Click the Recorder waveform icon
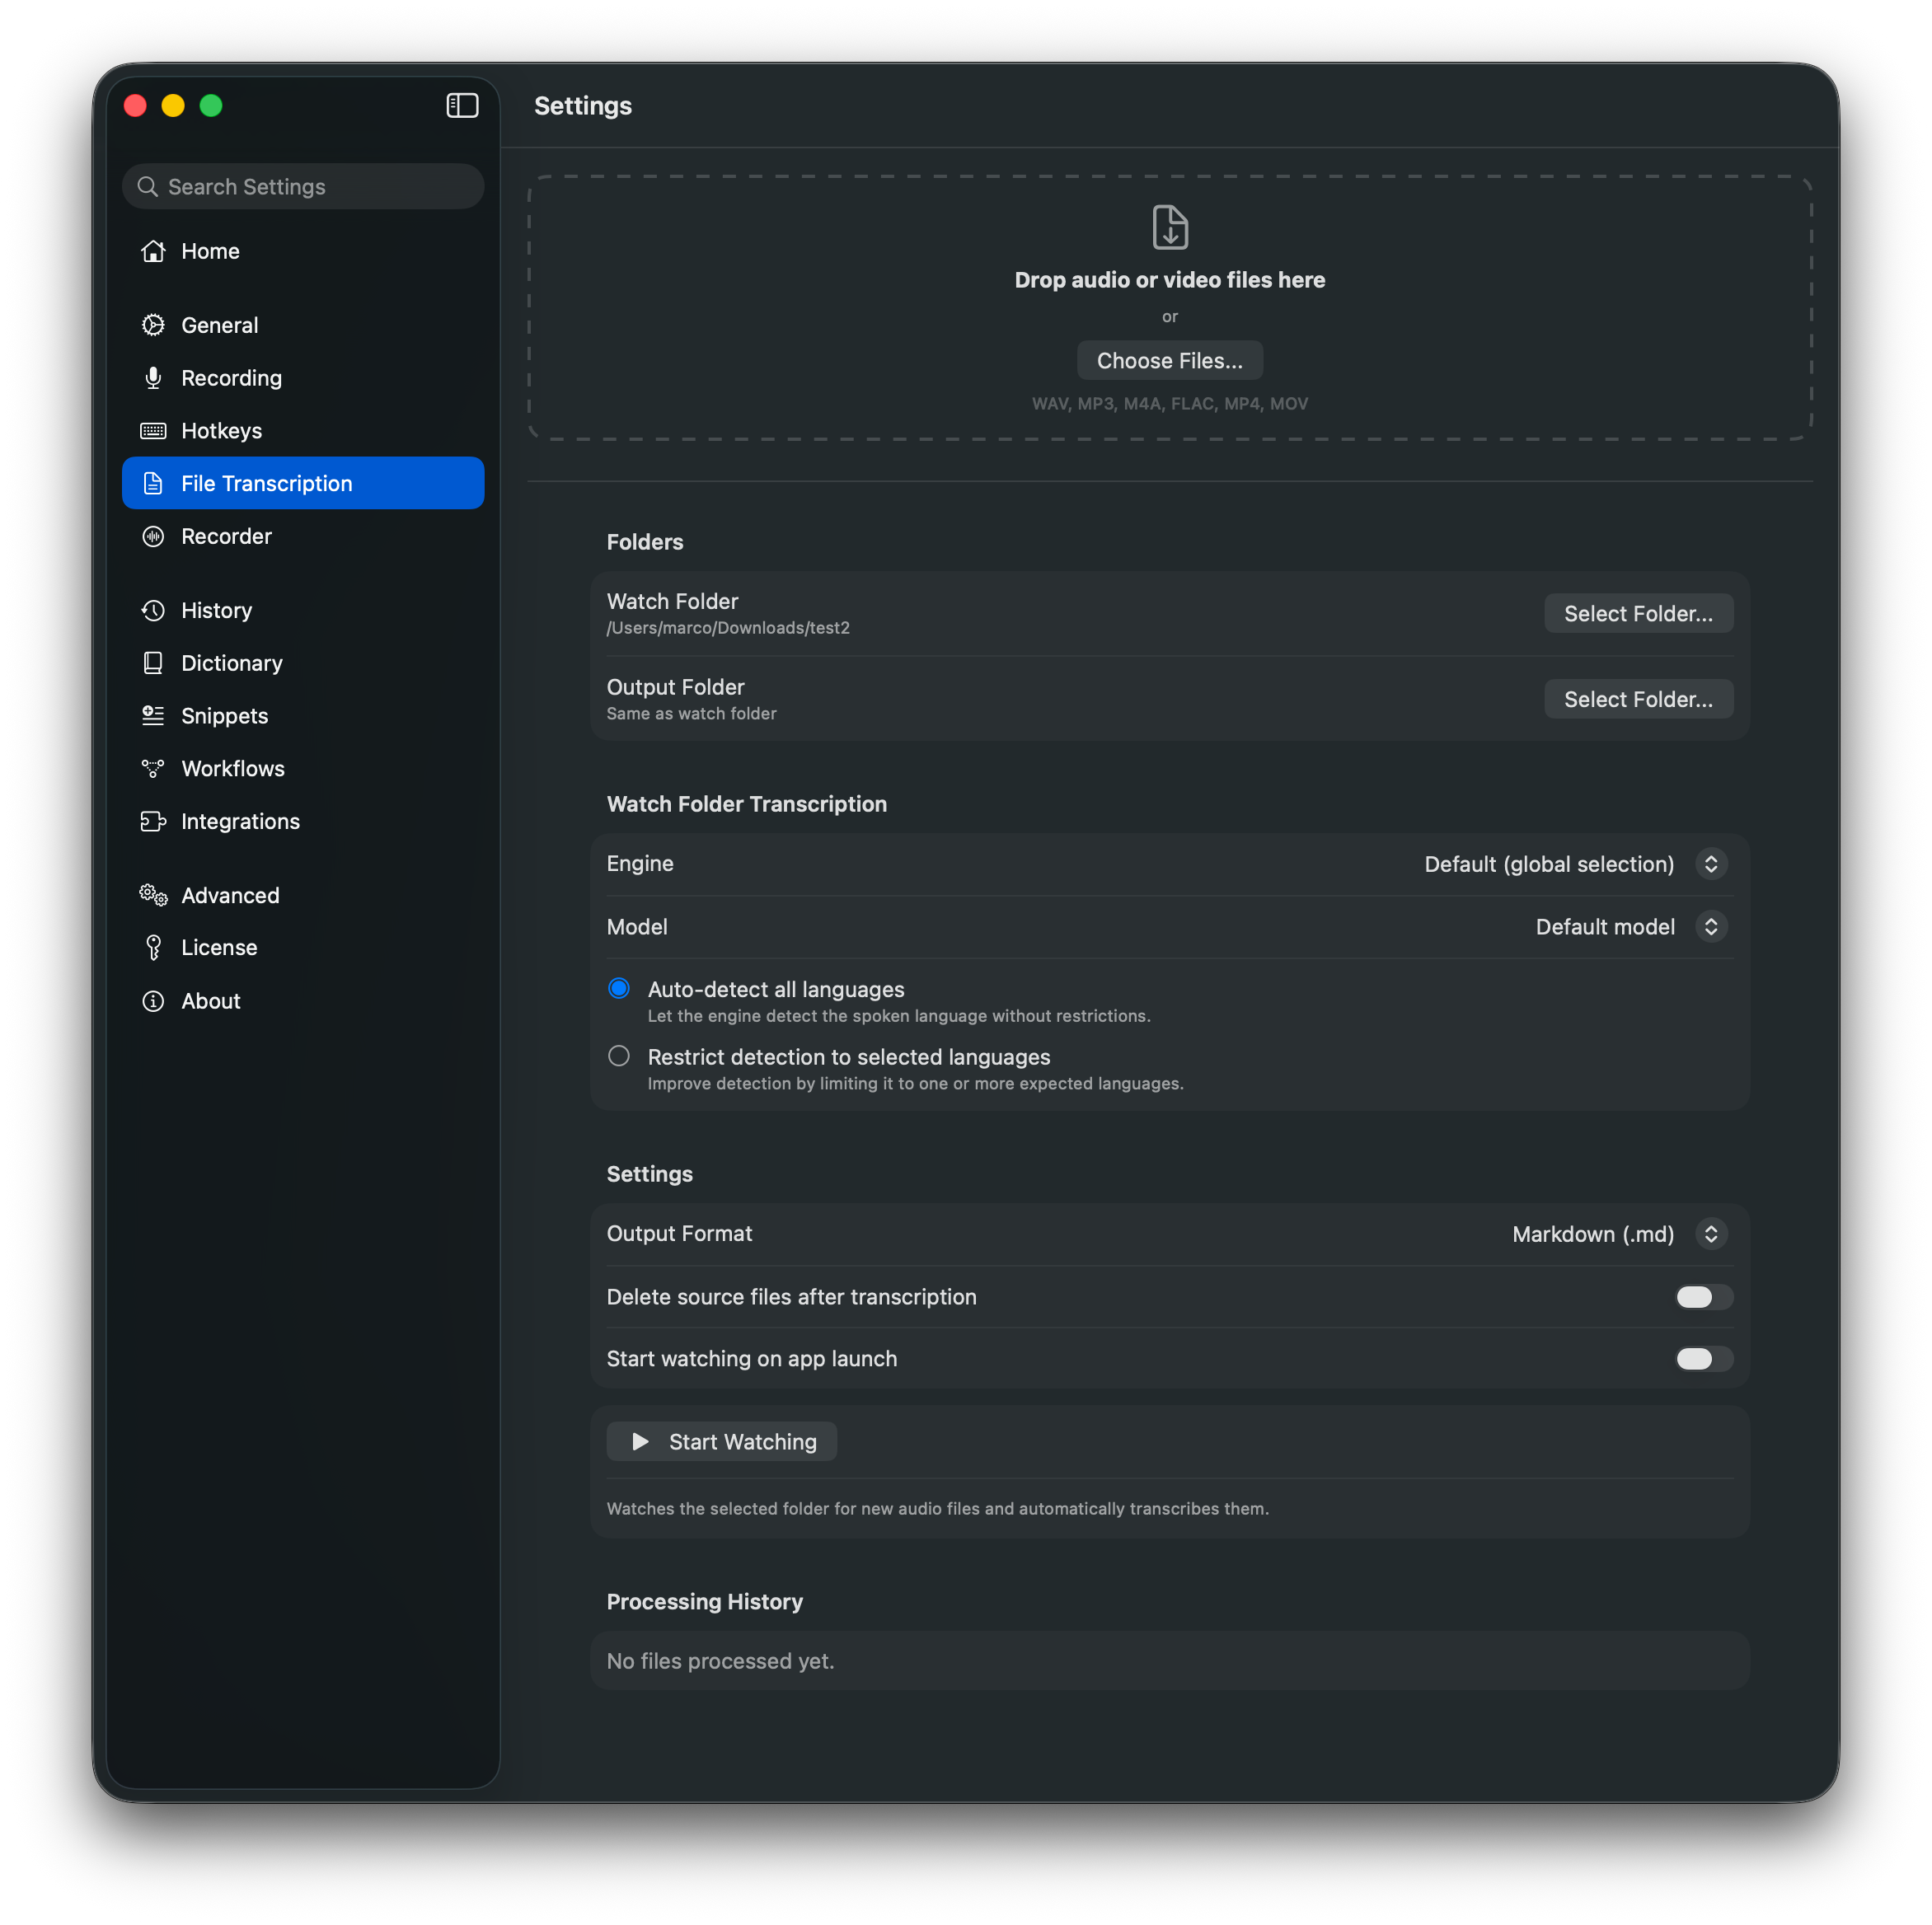The width and height of the screenshot is (1932, 1925). click(x=153, y=536)
